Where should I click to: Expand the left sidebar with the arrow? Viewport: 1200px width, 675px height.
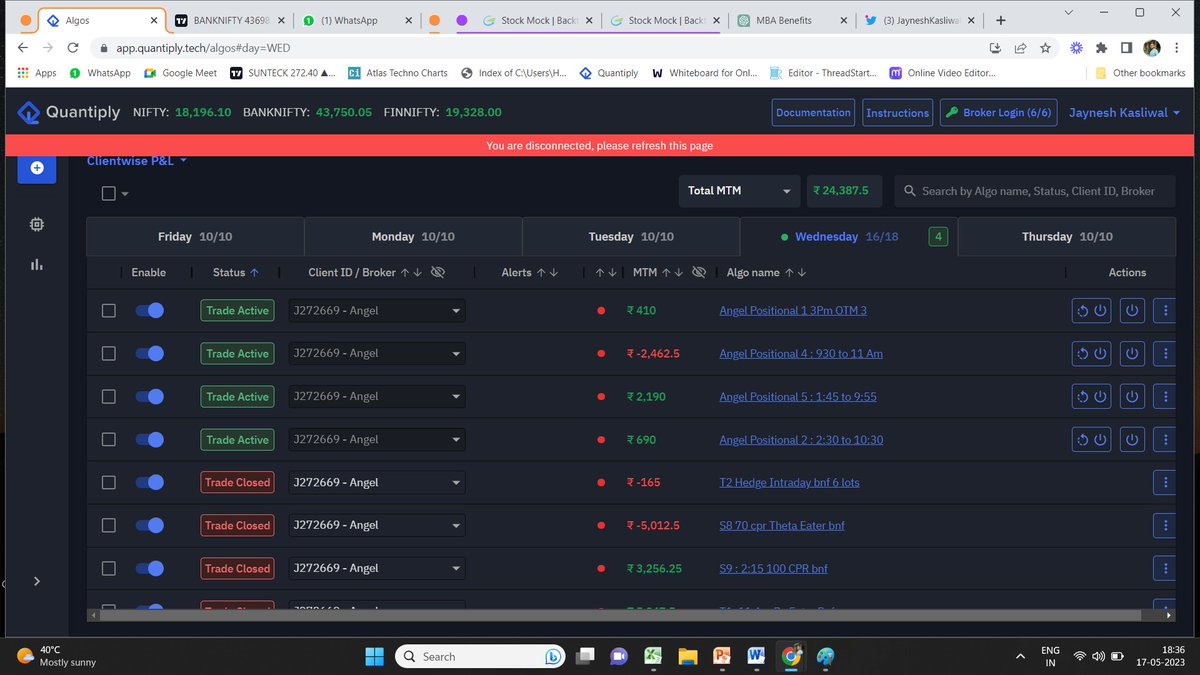tap(37, 581)
